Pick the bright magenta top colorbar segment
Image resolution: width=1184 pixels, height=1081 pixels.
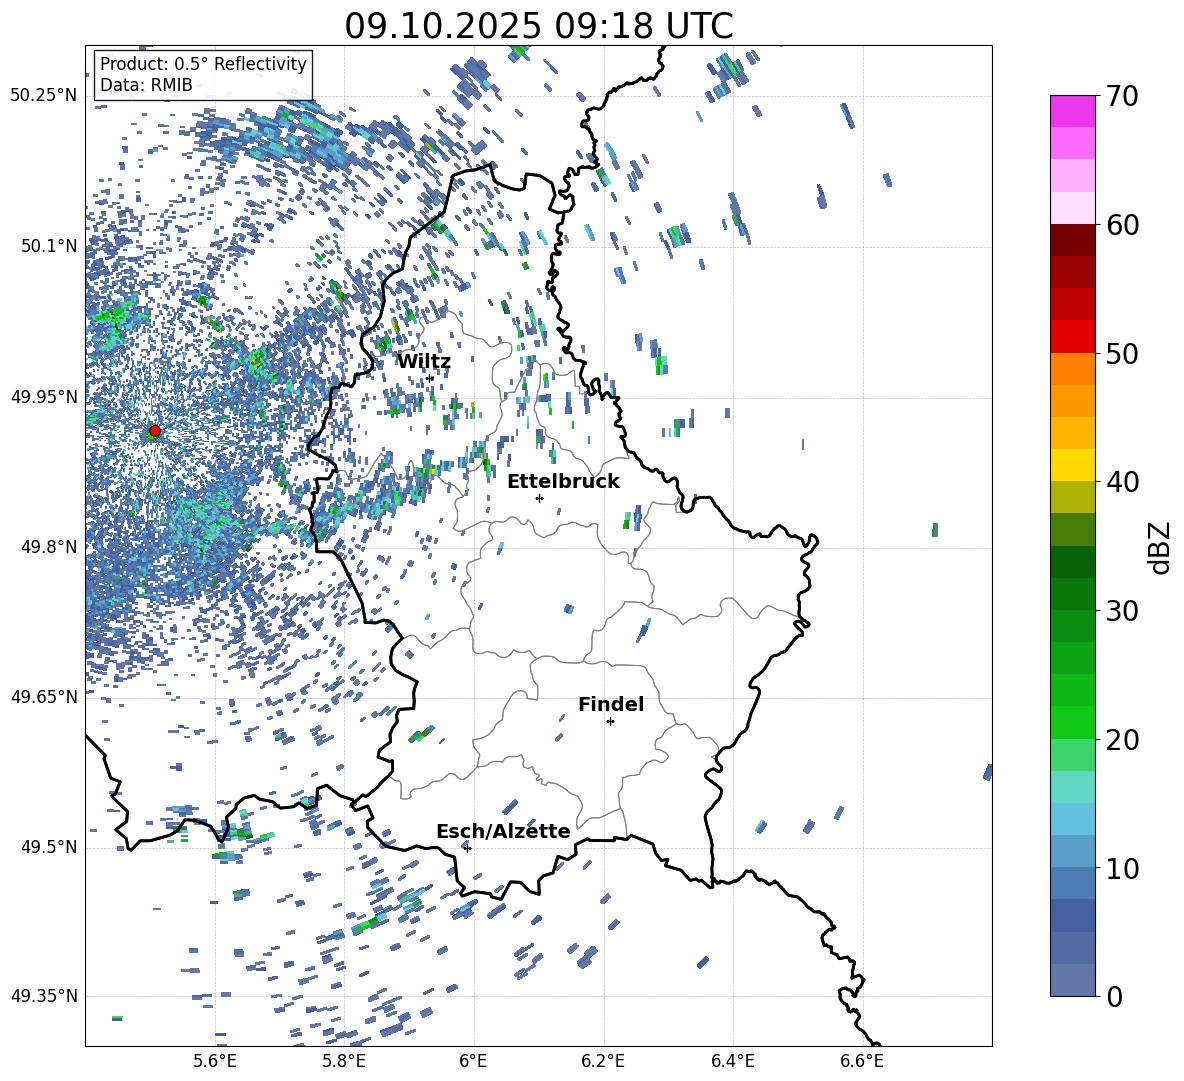coord(1073,111)
